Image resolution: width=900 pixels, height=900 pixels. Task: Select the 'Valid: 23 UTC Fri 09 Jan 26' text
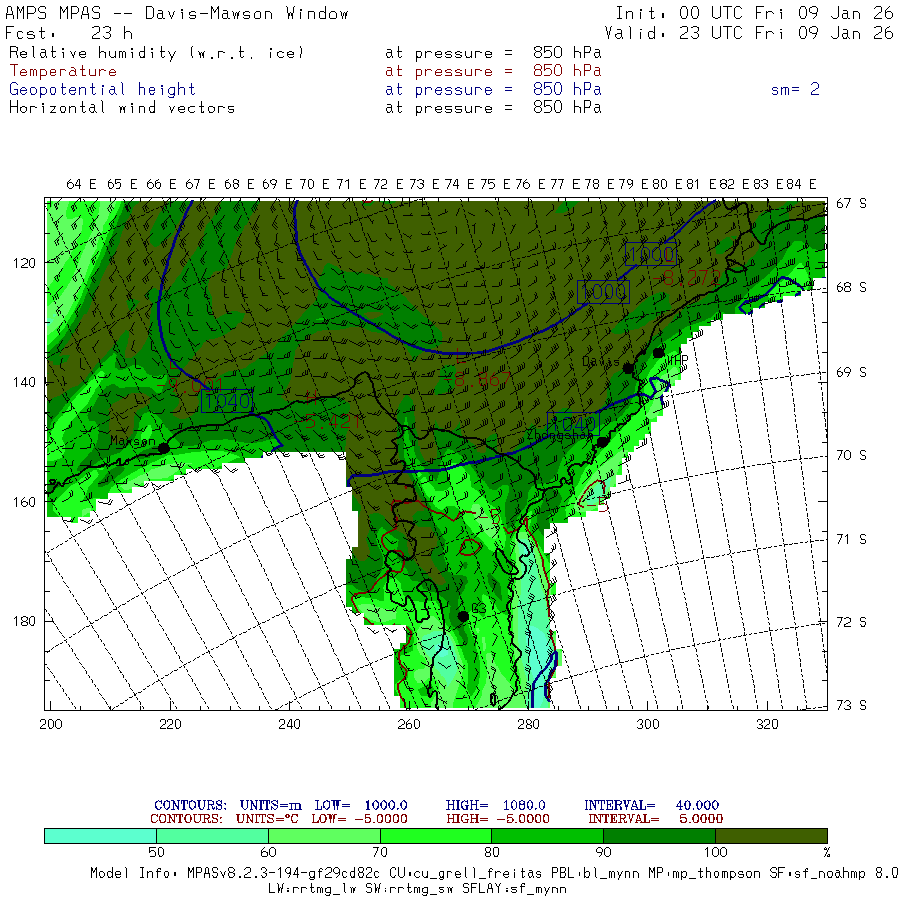tap(748, 33)
